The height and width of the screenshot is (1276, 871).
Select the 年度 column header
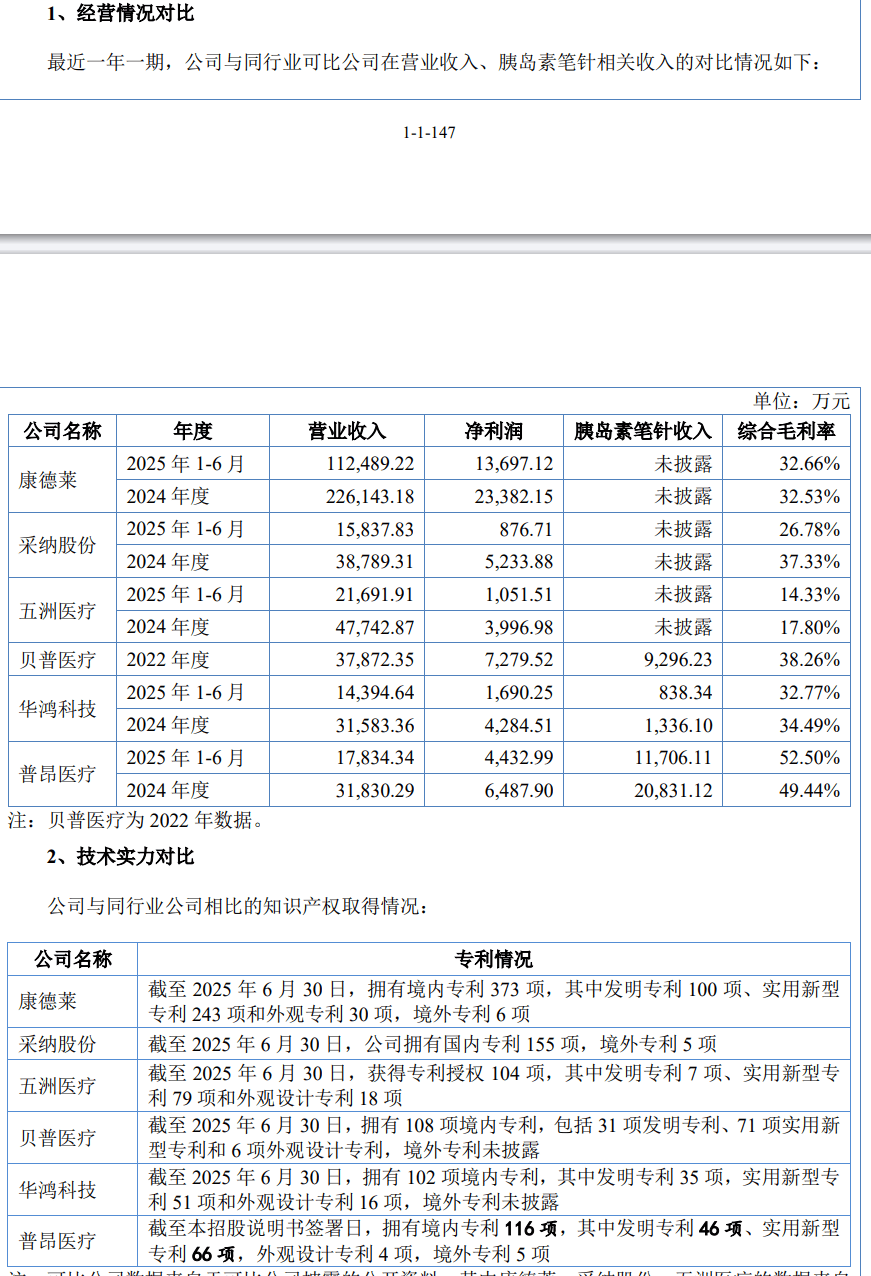click(192, 431)
